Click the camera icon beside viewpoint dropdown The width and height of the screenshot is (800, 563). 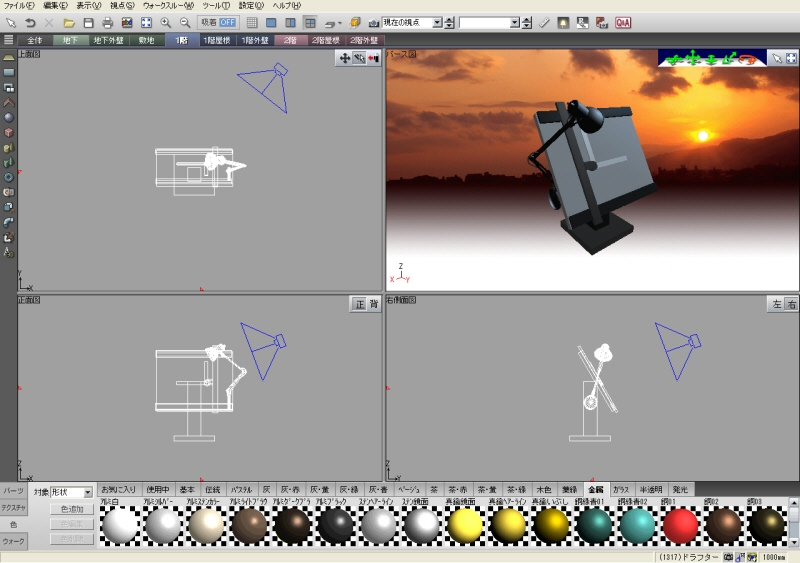point(373,22)
